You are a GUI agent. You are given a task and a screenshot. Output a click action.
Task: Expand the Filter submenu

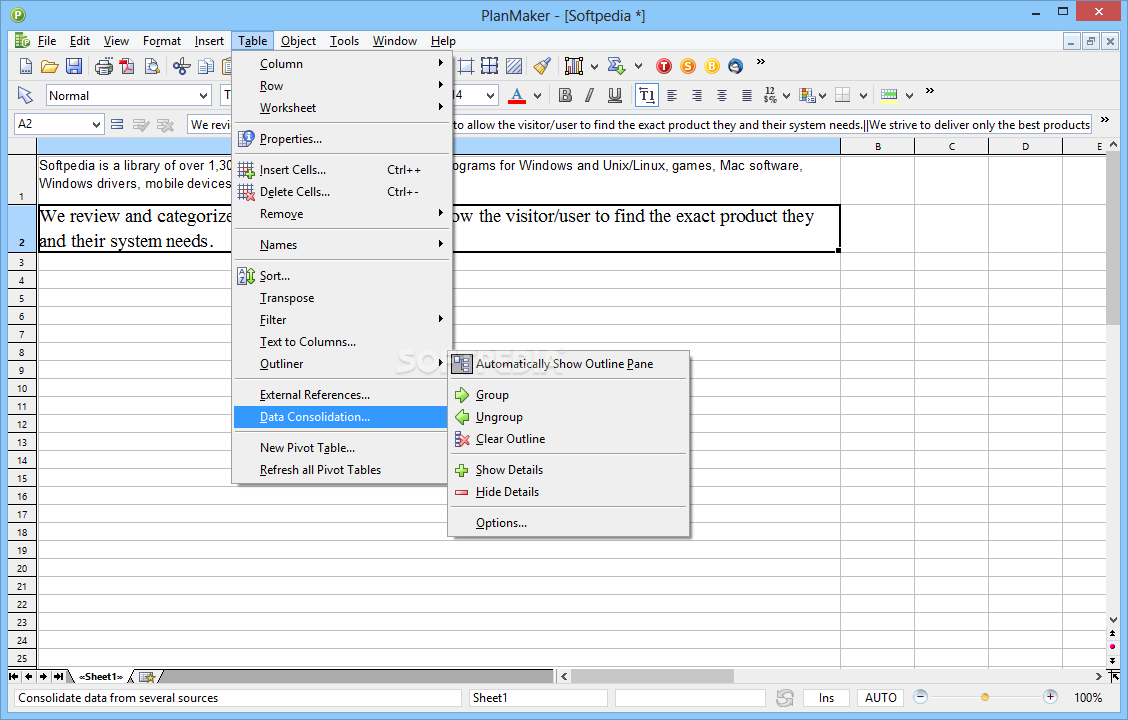(342, 319)
